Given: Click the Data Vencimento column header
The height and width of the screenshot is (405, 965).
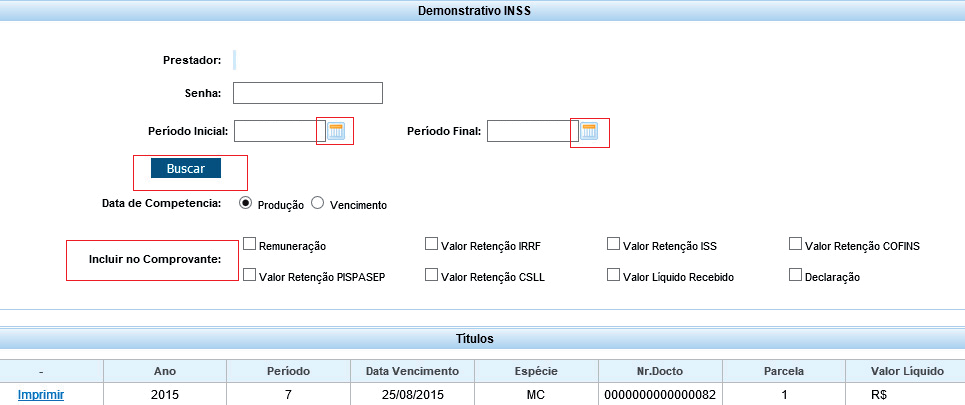Looking at the screenshot, I should coord(412,371).
